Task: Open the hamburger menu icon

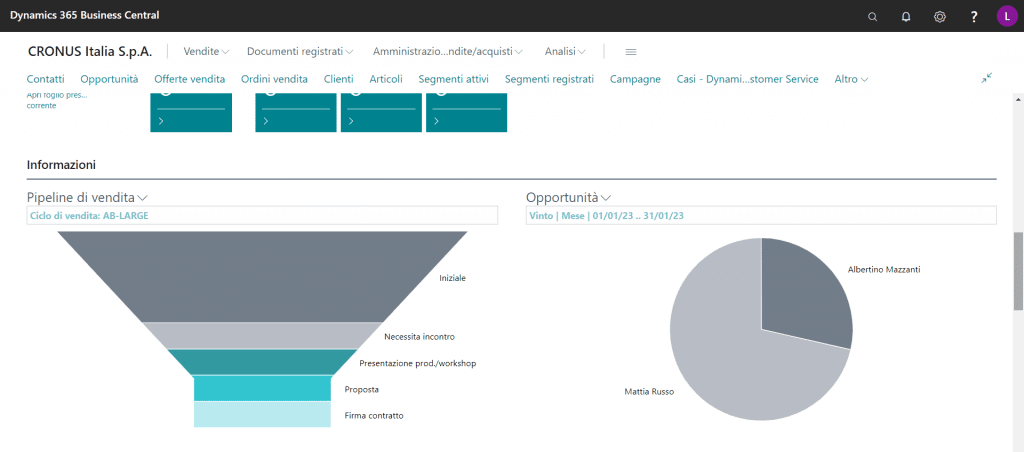Action: pyautogui.click(x=631, y=52)
